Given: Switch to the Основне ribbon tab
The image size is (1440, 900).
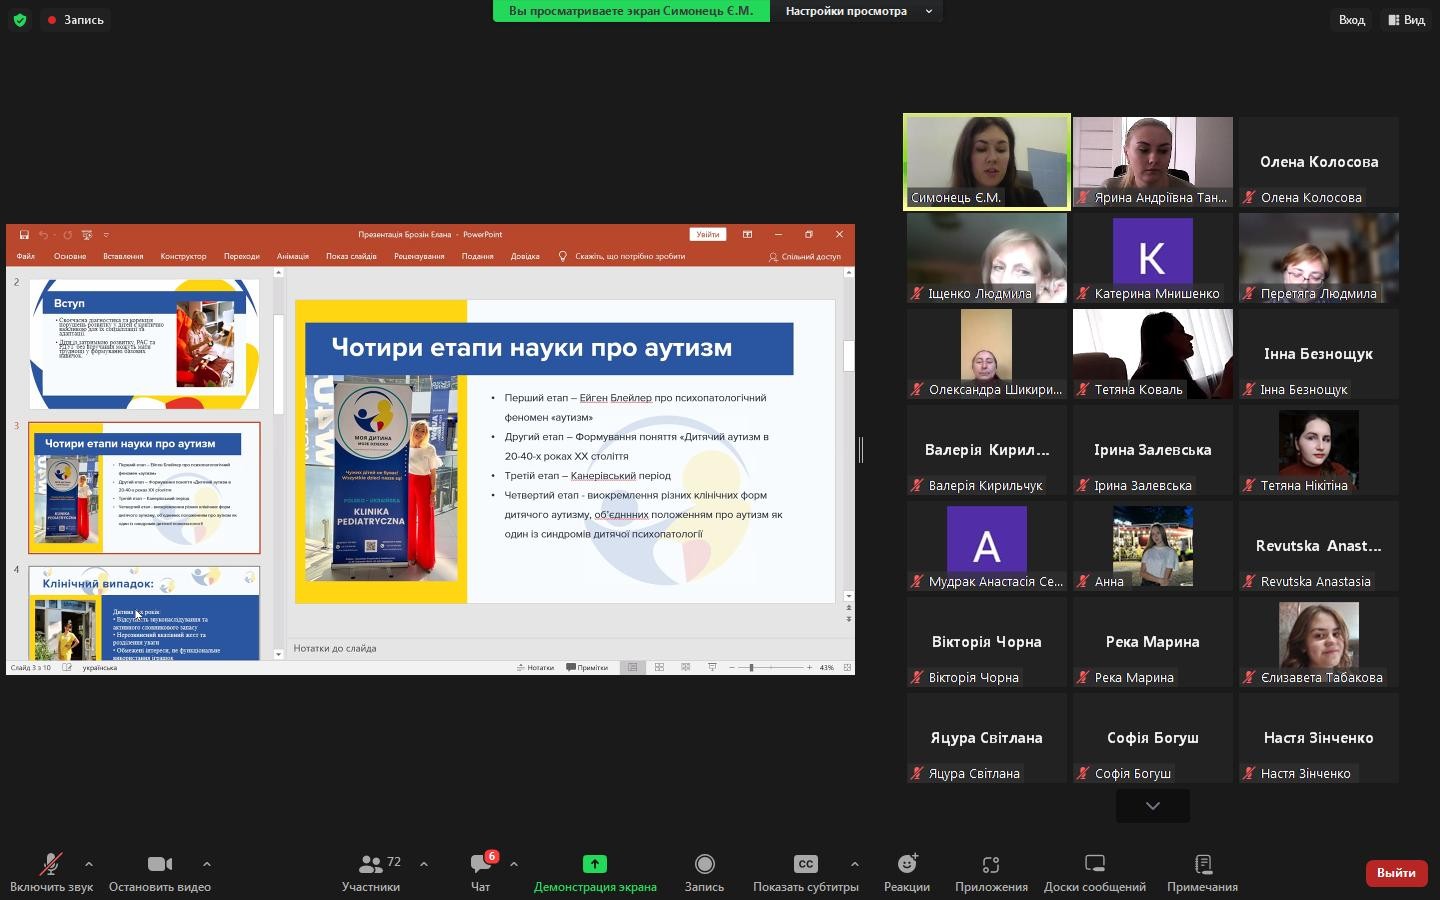Looking at the screenshot, I should pos(70,256).
